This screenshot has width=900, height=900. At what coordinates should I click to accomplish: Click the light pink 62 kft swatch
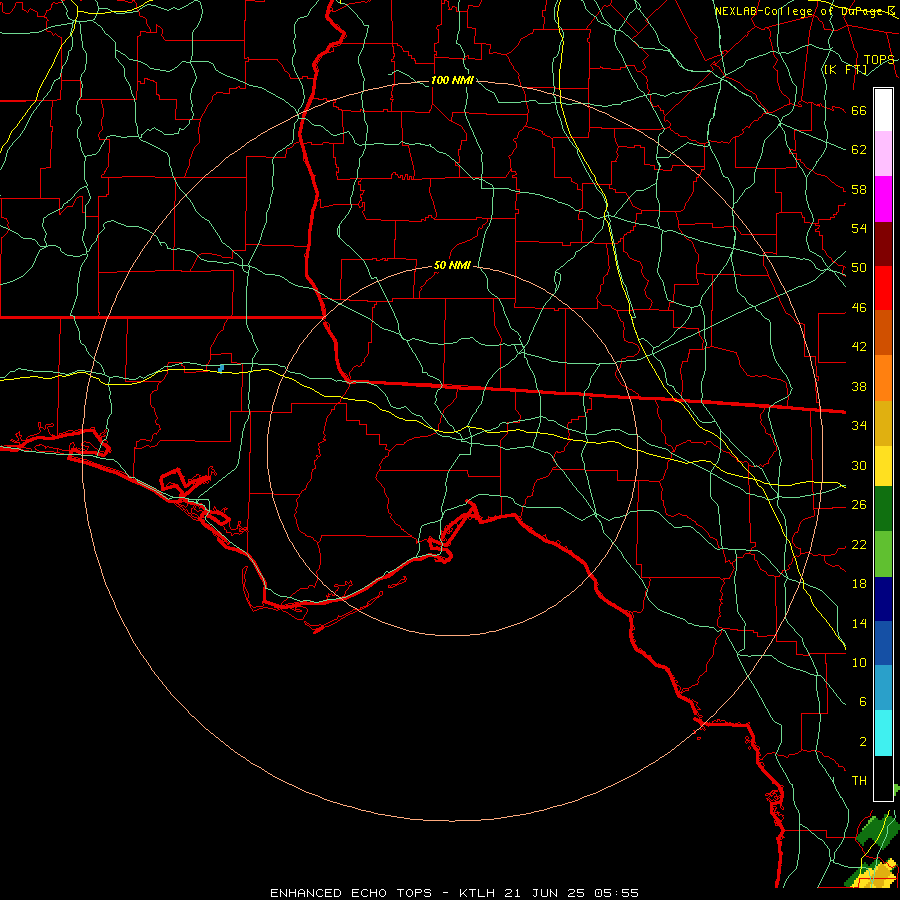pyautogui.click(x=883, y=153)
